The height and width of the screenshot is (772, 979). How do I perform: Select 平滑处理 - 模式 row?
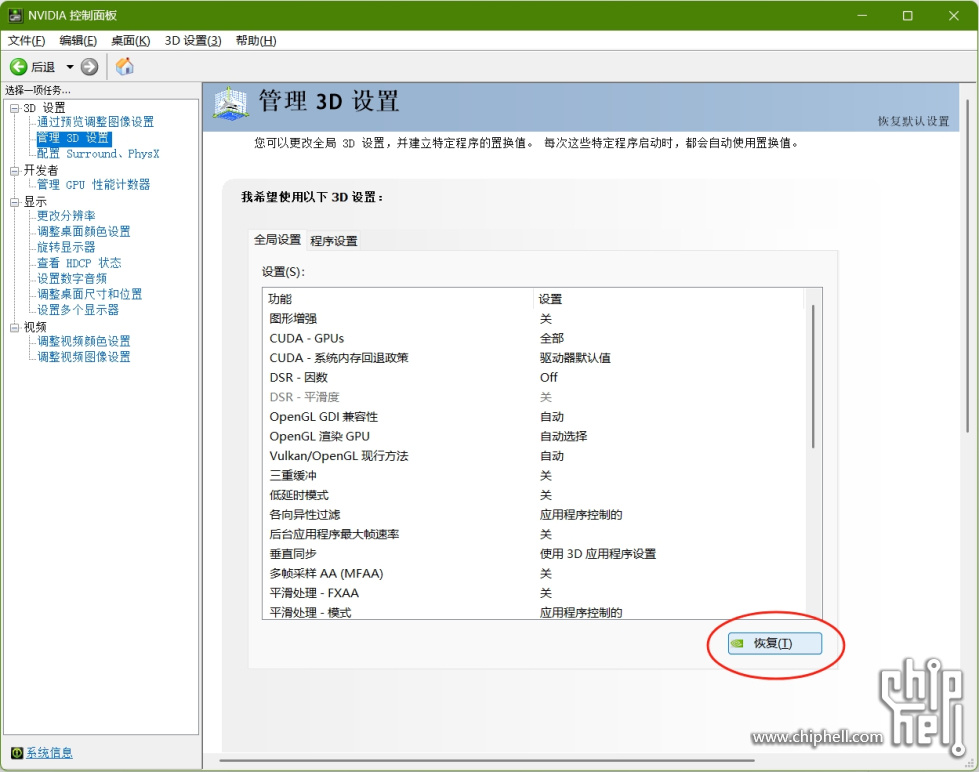click(534, 612)
